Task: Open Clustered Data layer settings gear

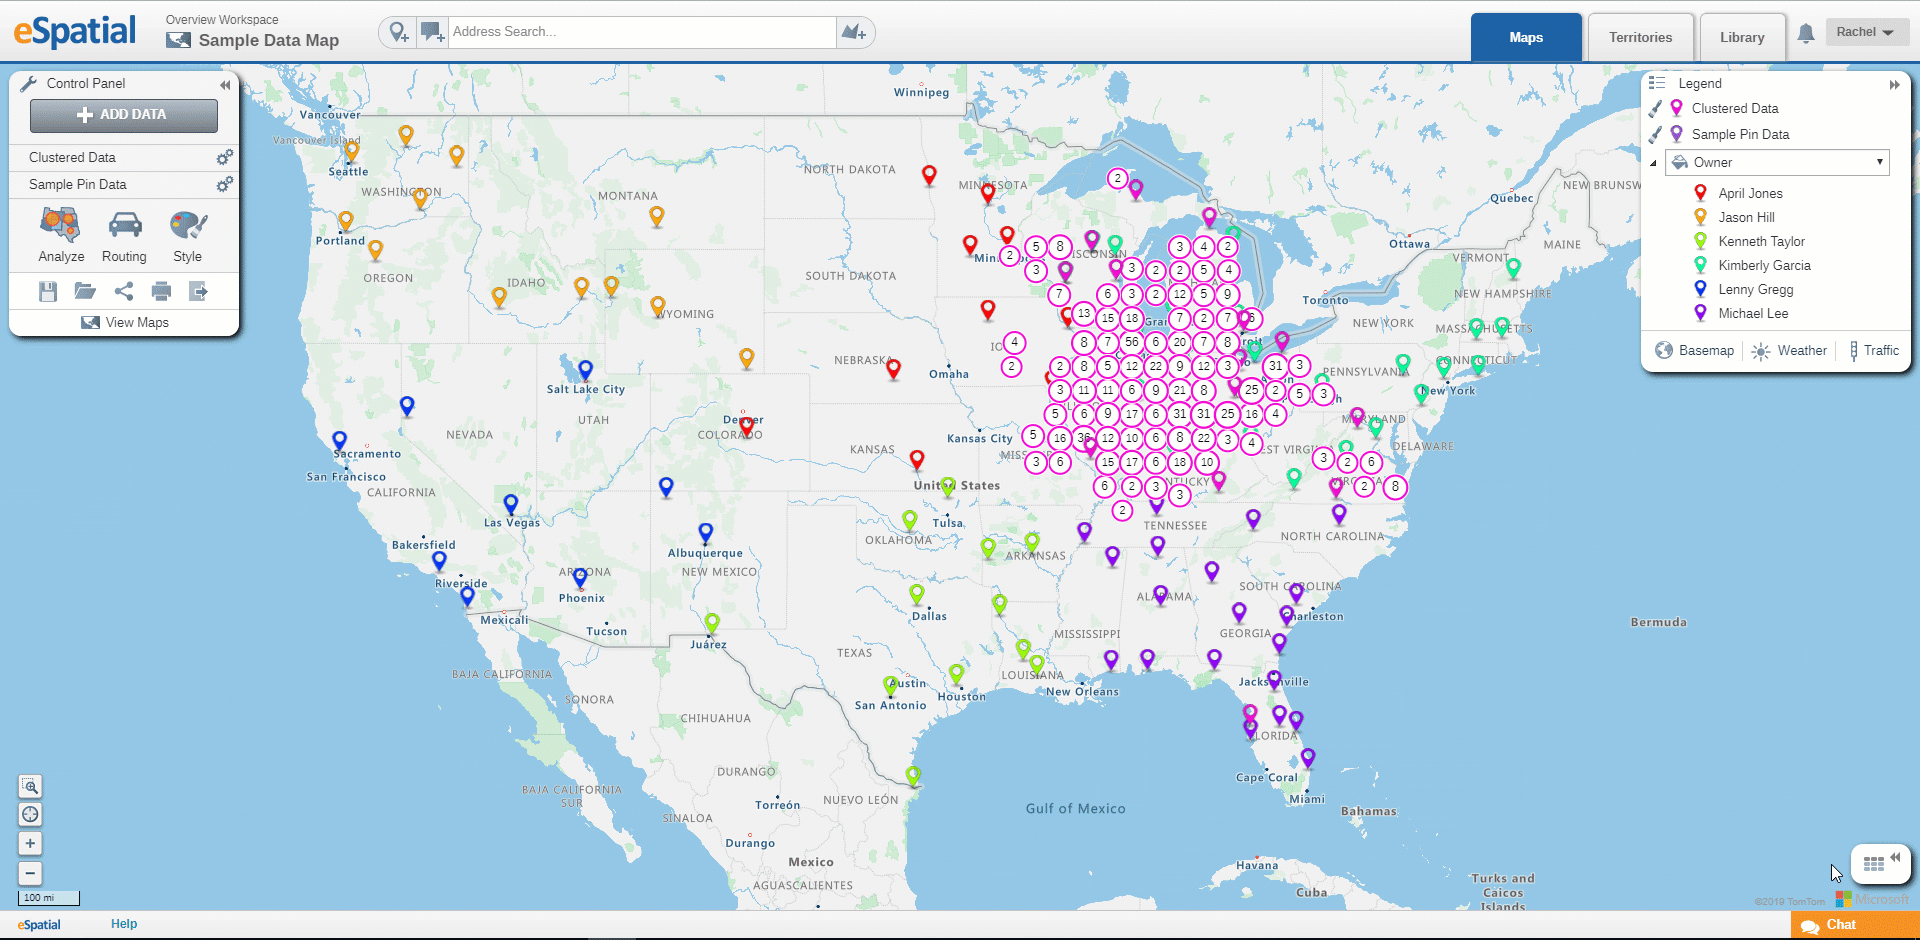Action: point(225,157)
